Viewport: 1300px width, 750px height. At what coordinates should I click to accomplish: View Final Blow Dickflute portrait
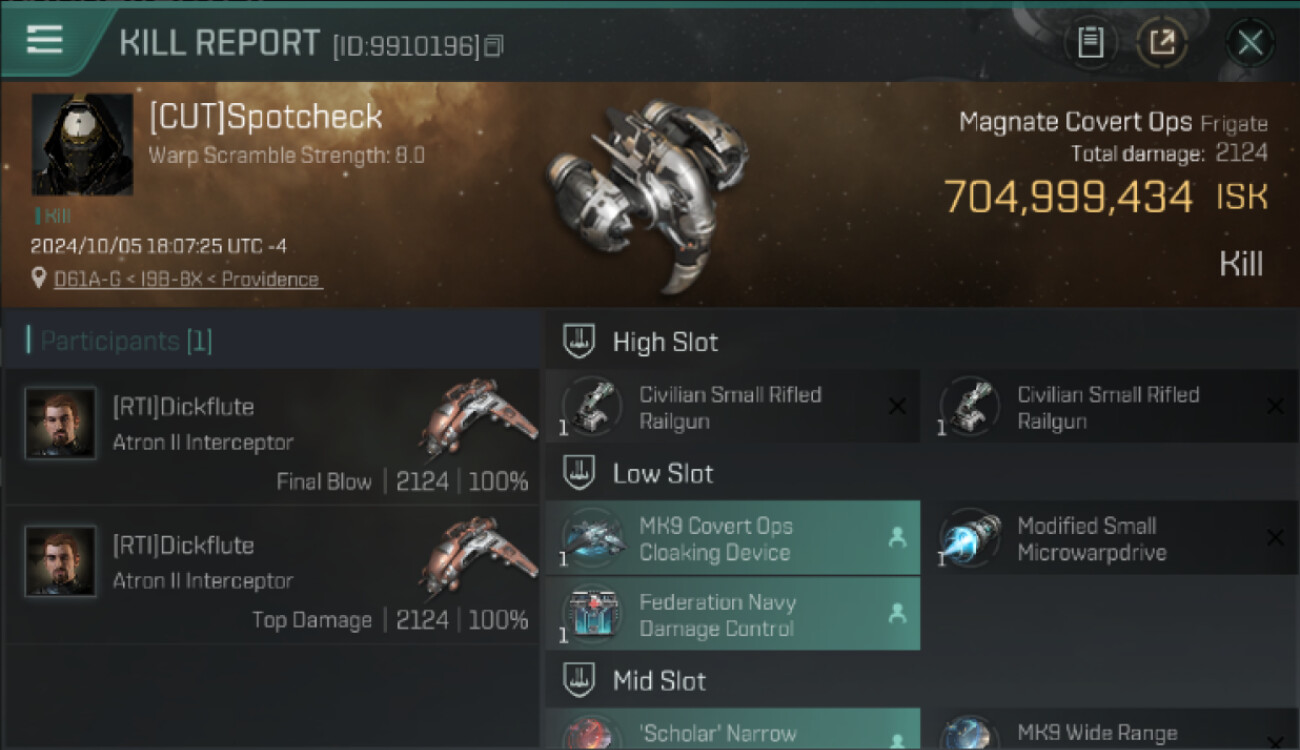[61, 423]
